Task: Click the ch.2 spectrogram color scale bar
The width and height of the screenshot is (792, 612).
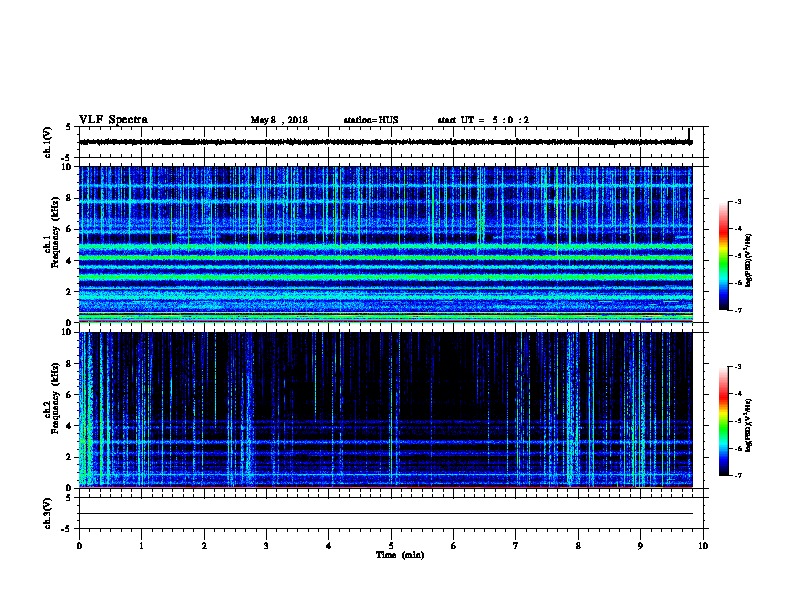Action: [723, 421]
